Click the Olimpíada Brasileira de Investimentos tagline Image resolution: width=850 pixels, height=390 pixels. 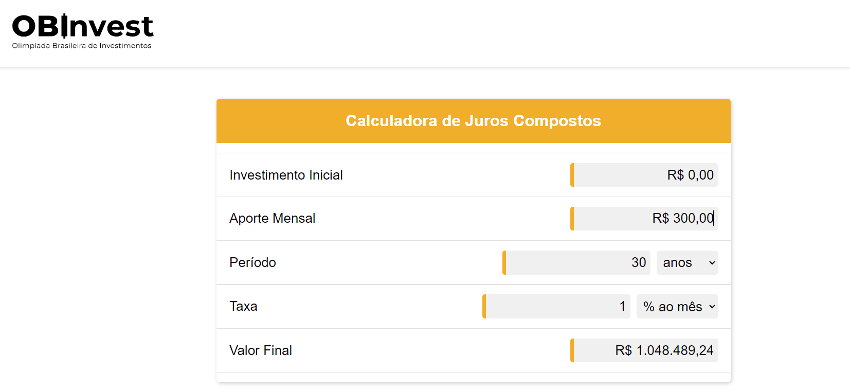click(x=82, y=46)
